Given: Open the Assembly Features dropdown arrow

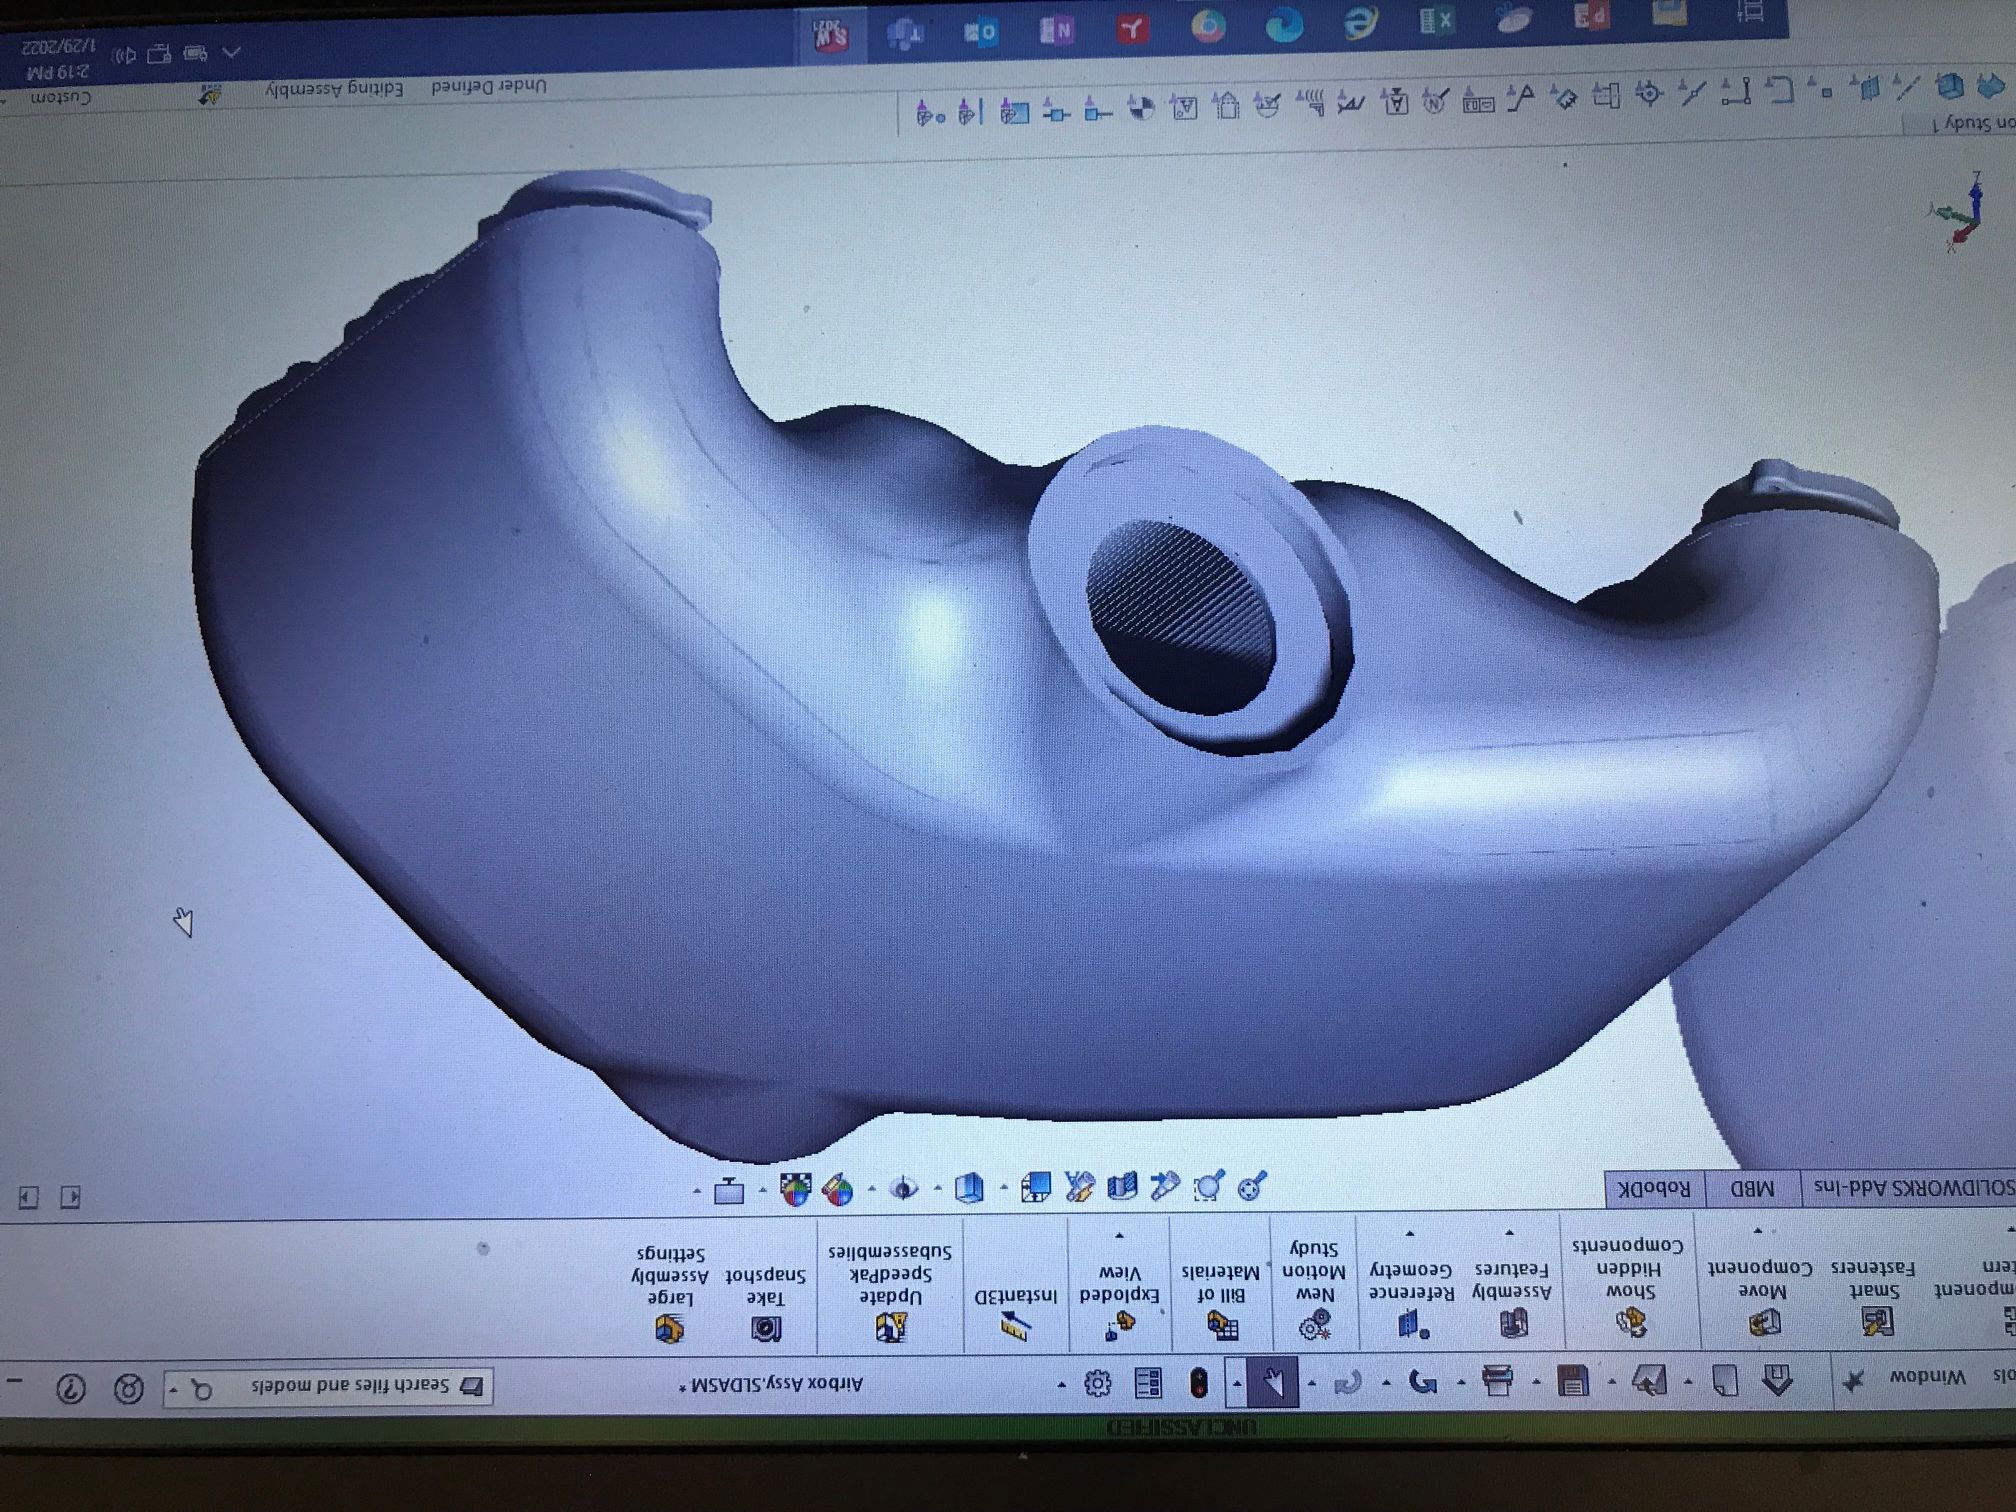Looking at the screenshot, I should pyautogui.click(x=1509, y=1234).
